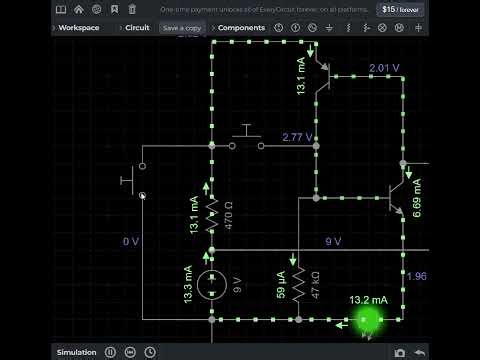Viewport: 480px width, 360px height.
Task: Toggle the vertical push button switch on left
Action: point(133,180)
